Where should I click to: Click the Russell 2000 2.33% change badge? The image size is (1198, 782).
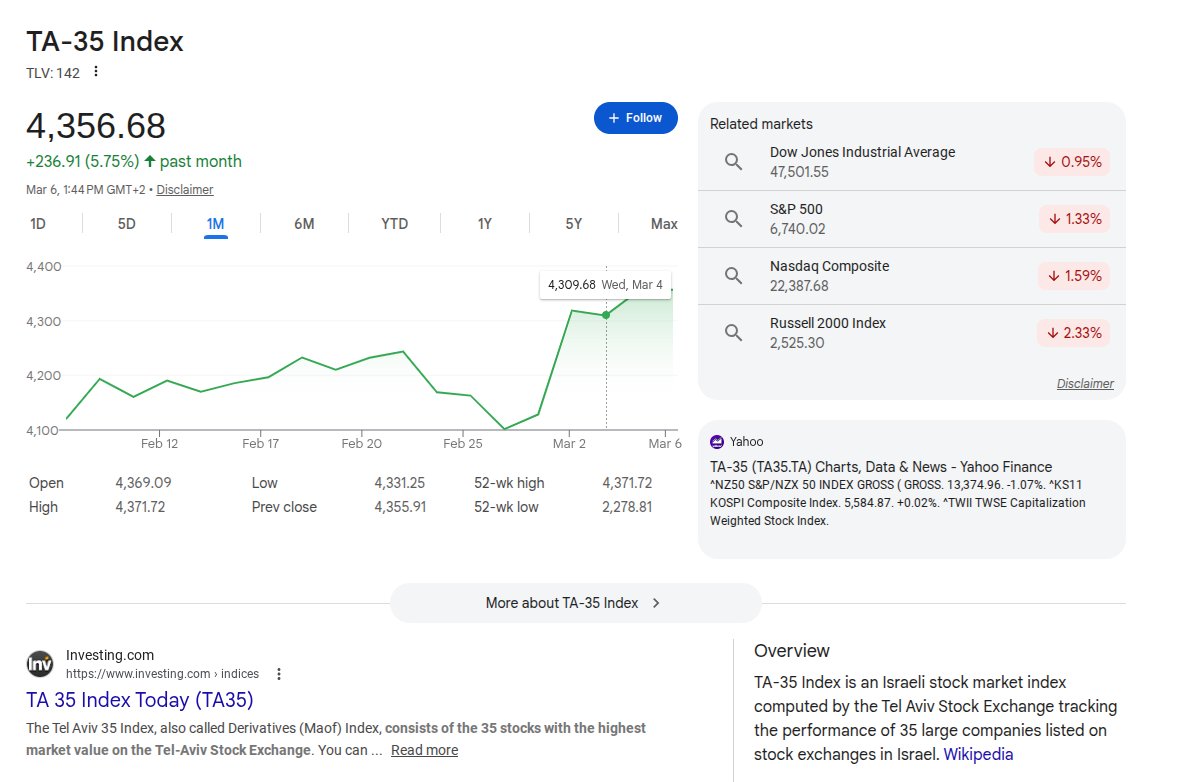[x=1073, y=333]
